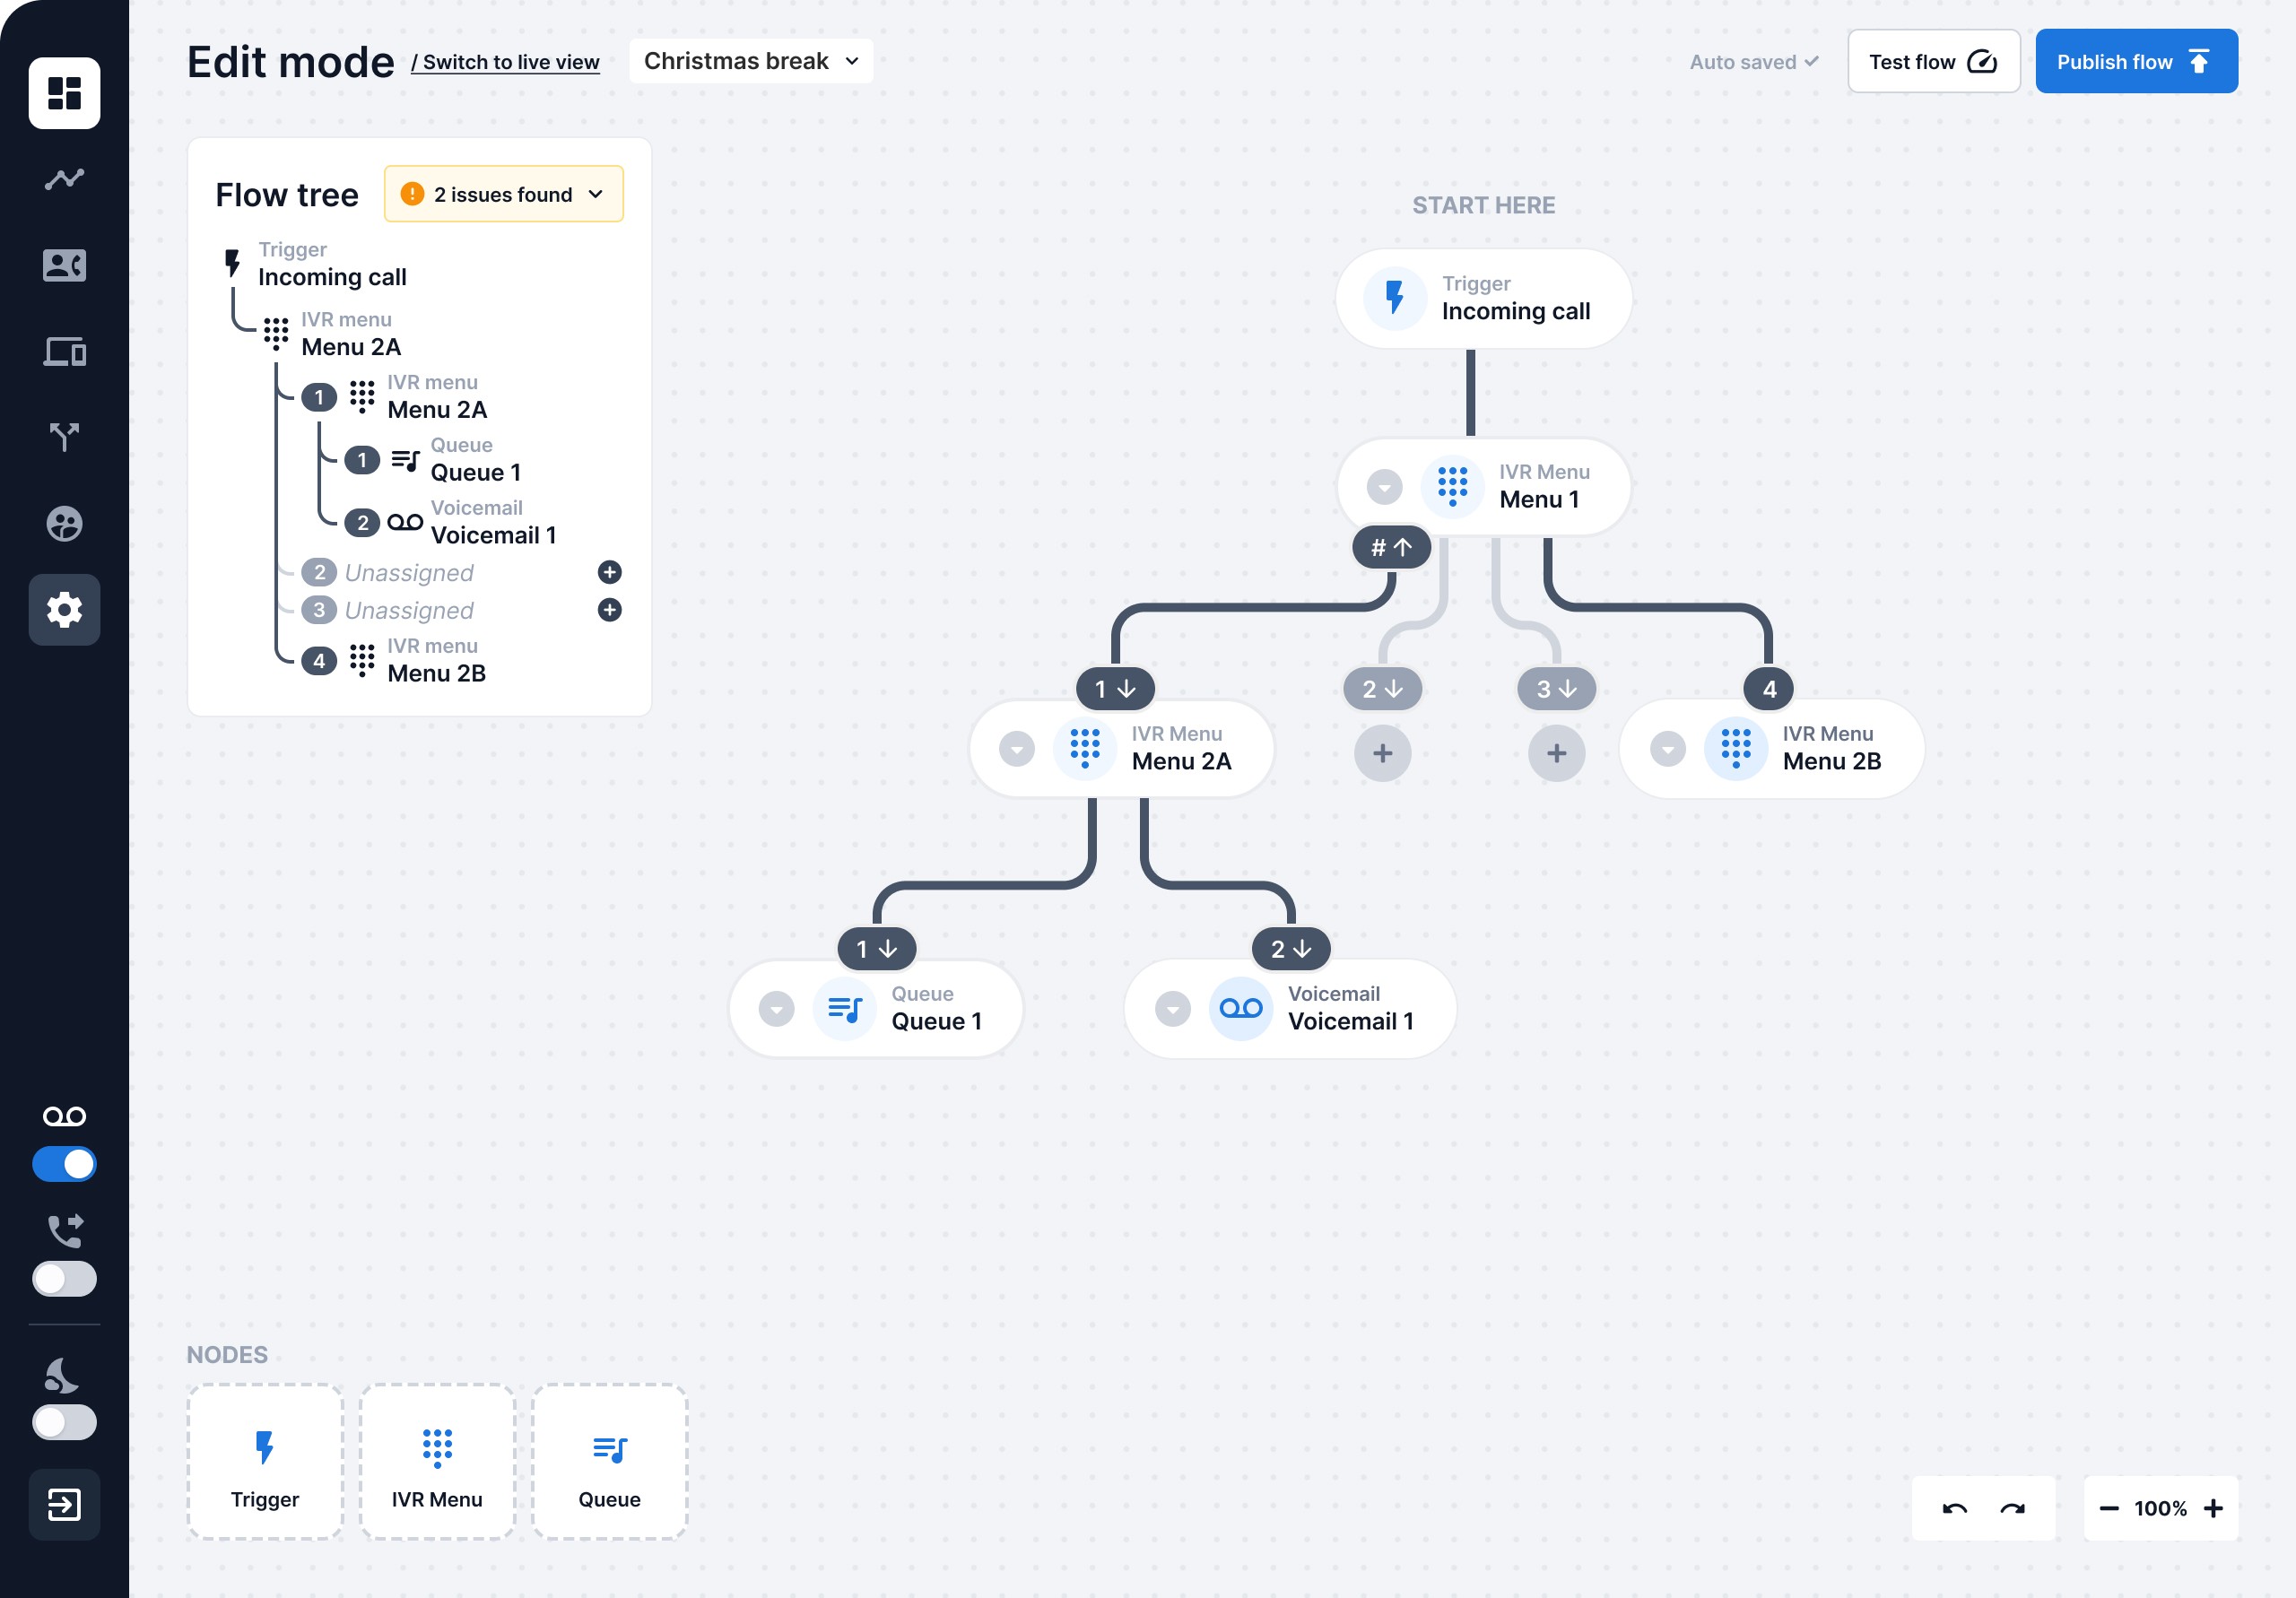Select Voicemail 1 in the flow tree
The image size is (2296, 1598).
click(x=493, y=535)
